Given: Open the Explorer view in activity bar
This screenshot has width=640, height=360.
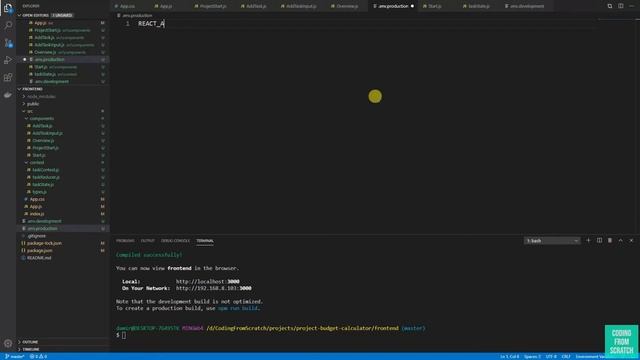Looking at the screenshot, I should pyautogui.click(x=8, y=8).
